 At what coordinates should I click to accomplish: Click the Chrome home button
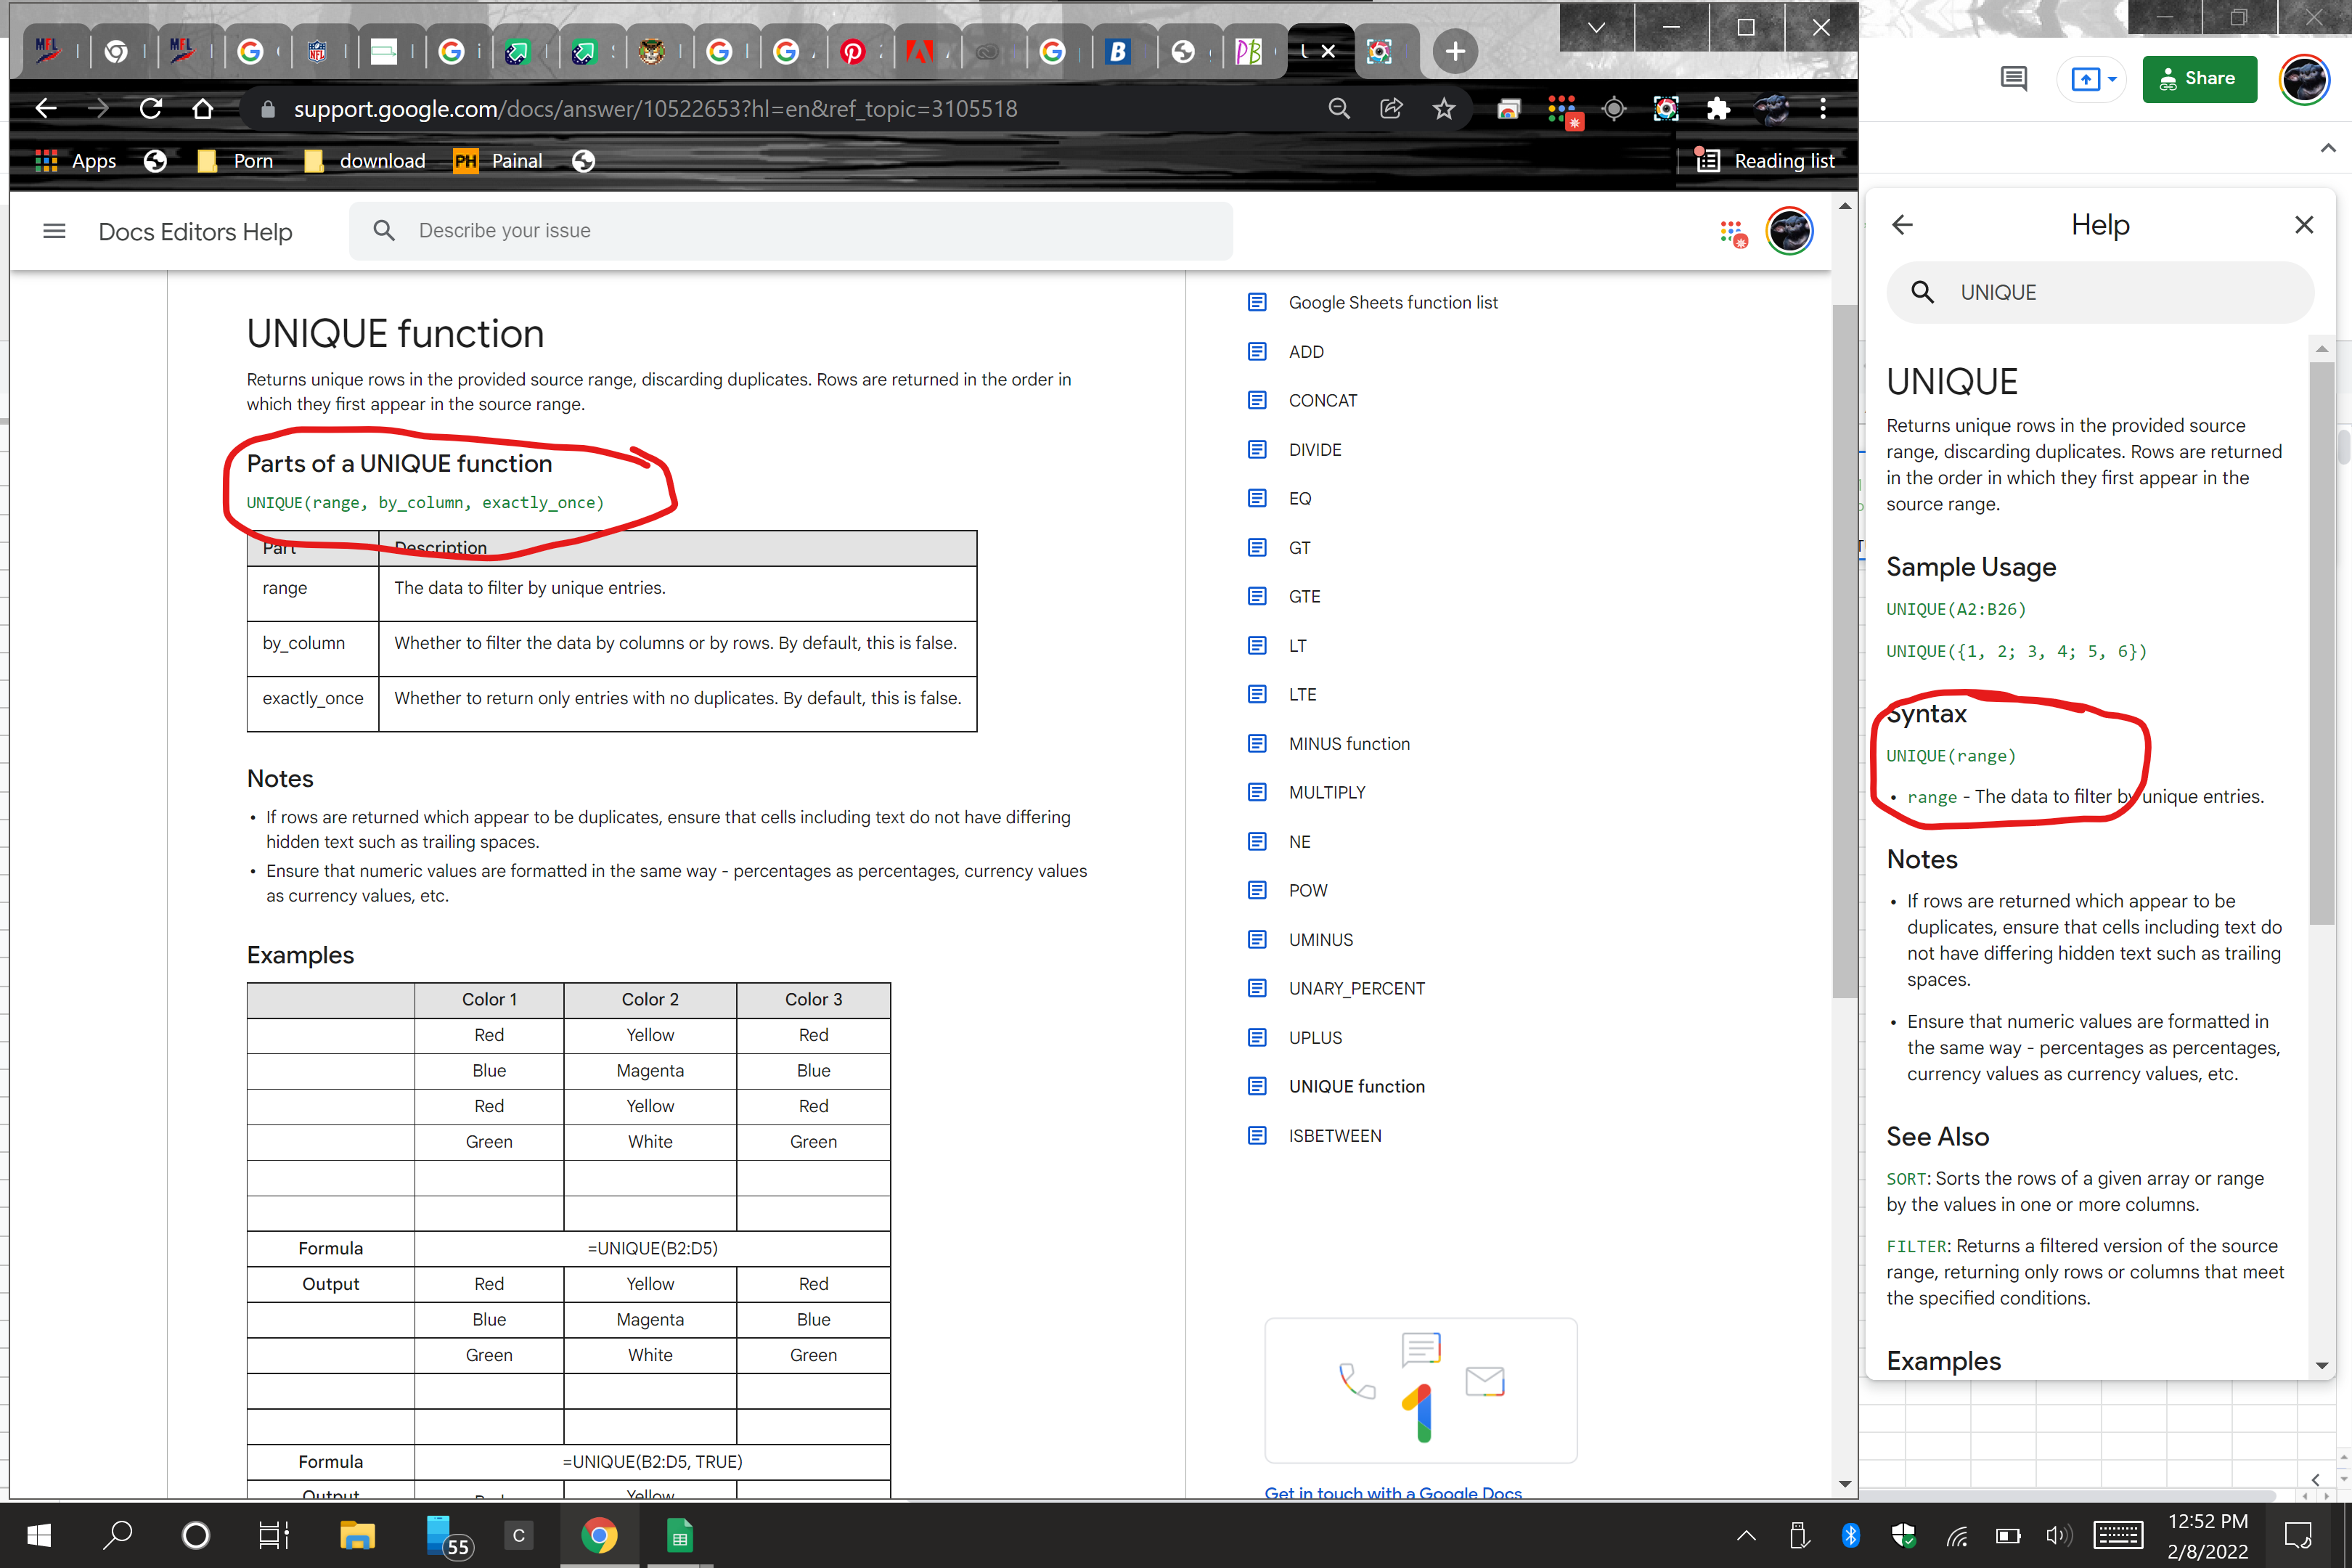coord(203,109)
